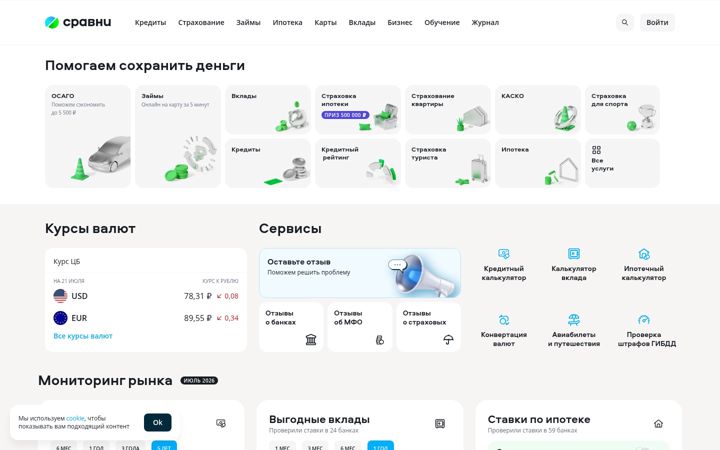
Task: Click the Авиабилеты и путешествия icon
Action: [x=574, y=320]
